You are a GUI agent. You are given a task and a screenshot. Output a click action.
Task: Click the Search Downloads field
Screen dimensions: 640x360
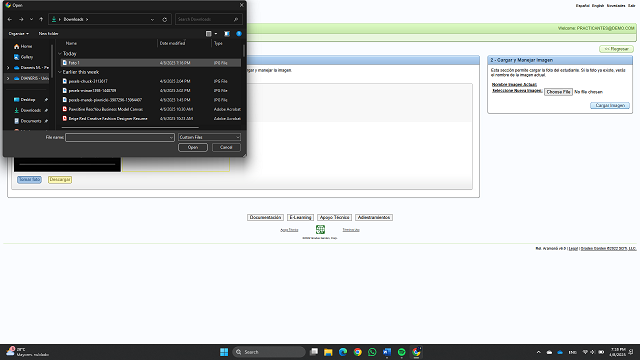[x=209, y=19]
